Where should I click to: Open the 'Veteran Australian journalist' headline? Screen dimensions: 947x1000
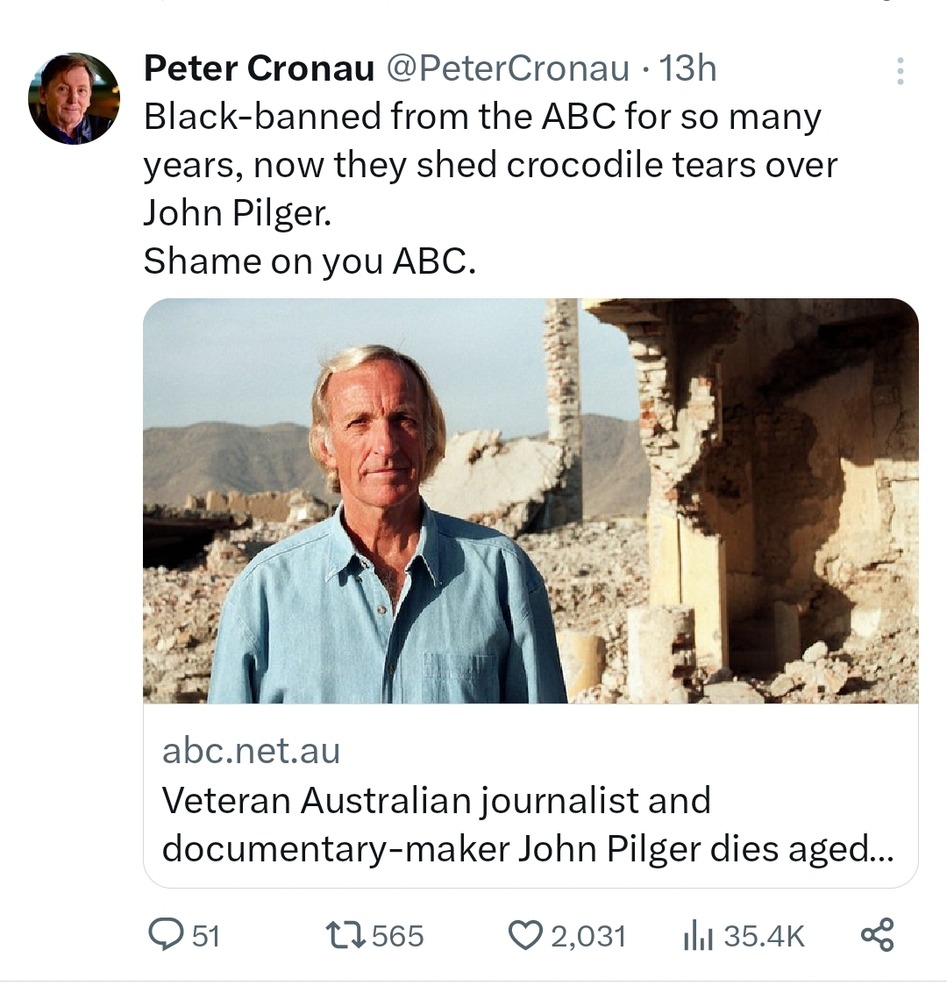[436, 800]
